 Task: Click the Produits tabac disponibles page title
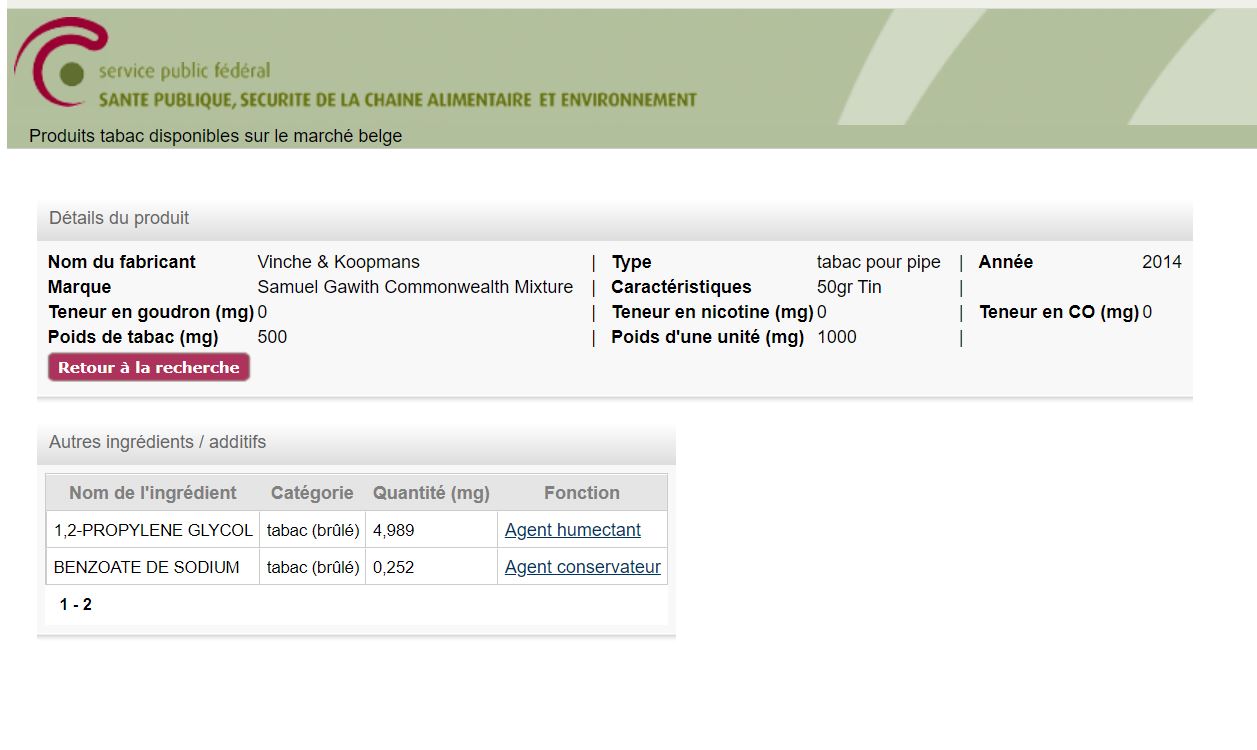tap(216, 136)
